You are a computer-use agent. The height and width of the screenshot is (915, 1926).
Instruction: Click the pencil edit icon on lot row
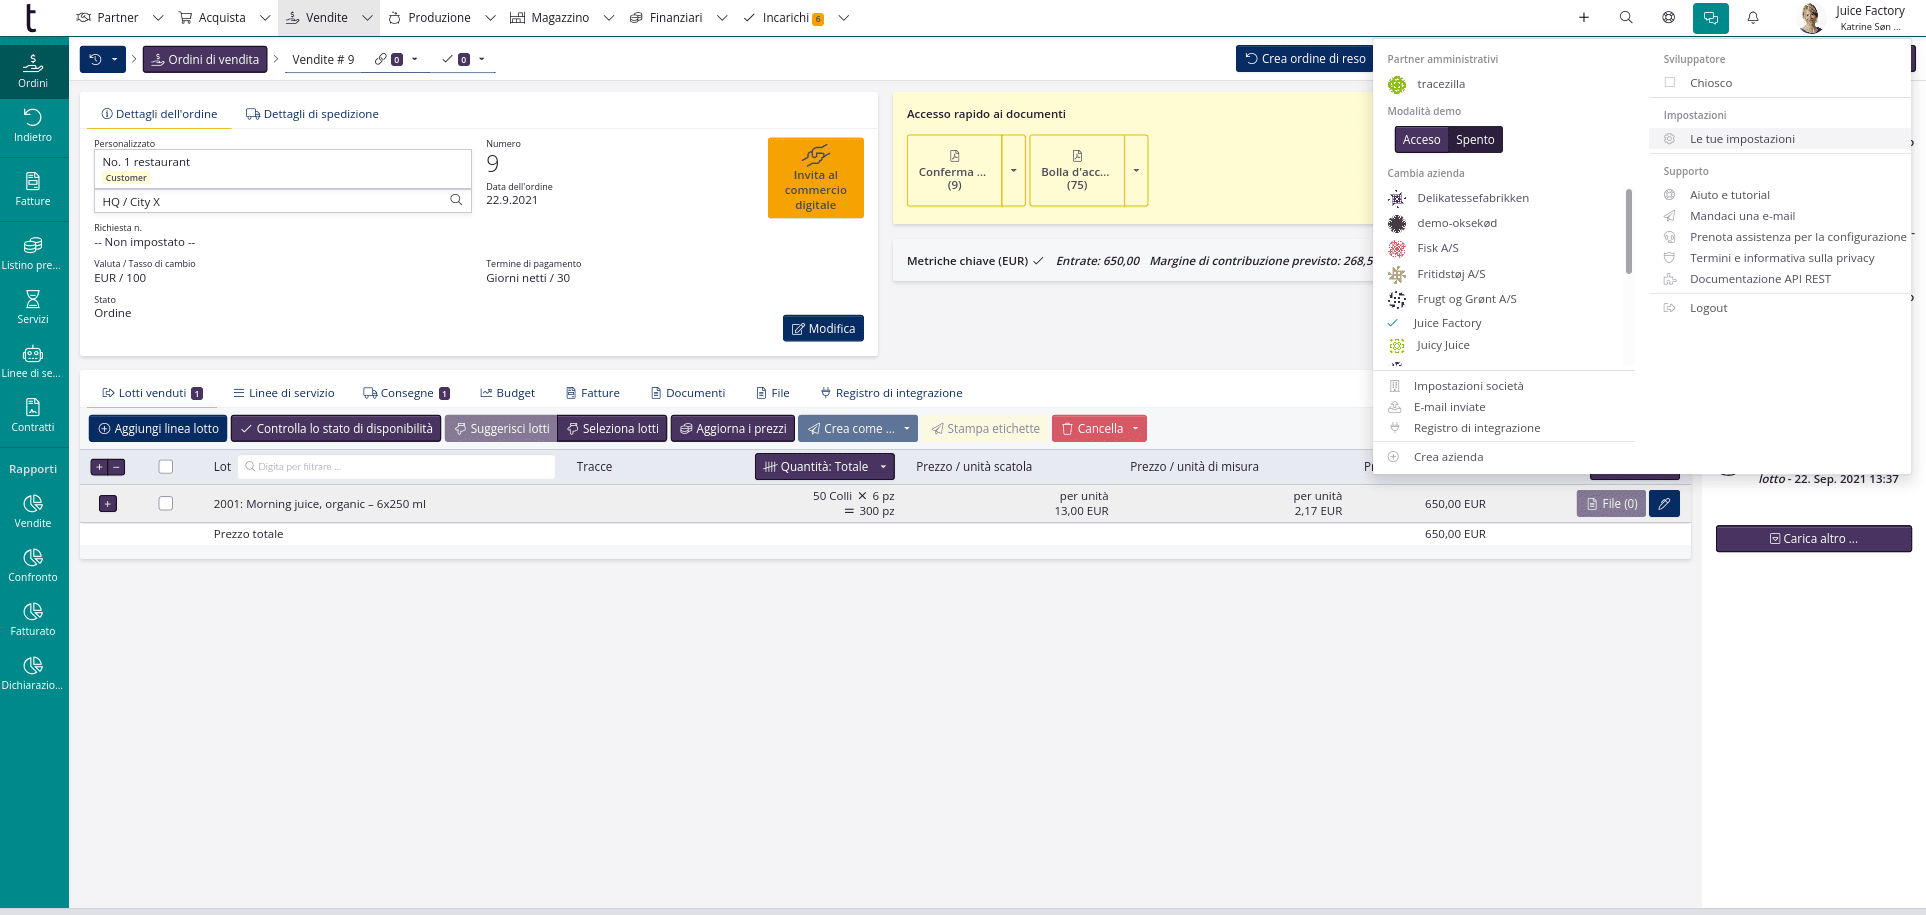click(x=1664, y=504)
